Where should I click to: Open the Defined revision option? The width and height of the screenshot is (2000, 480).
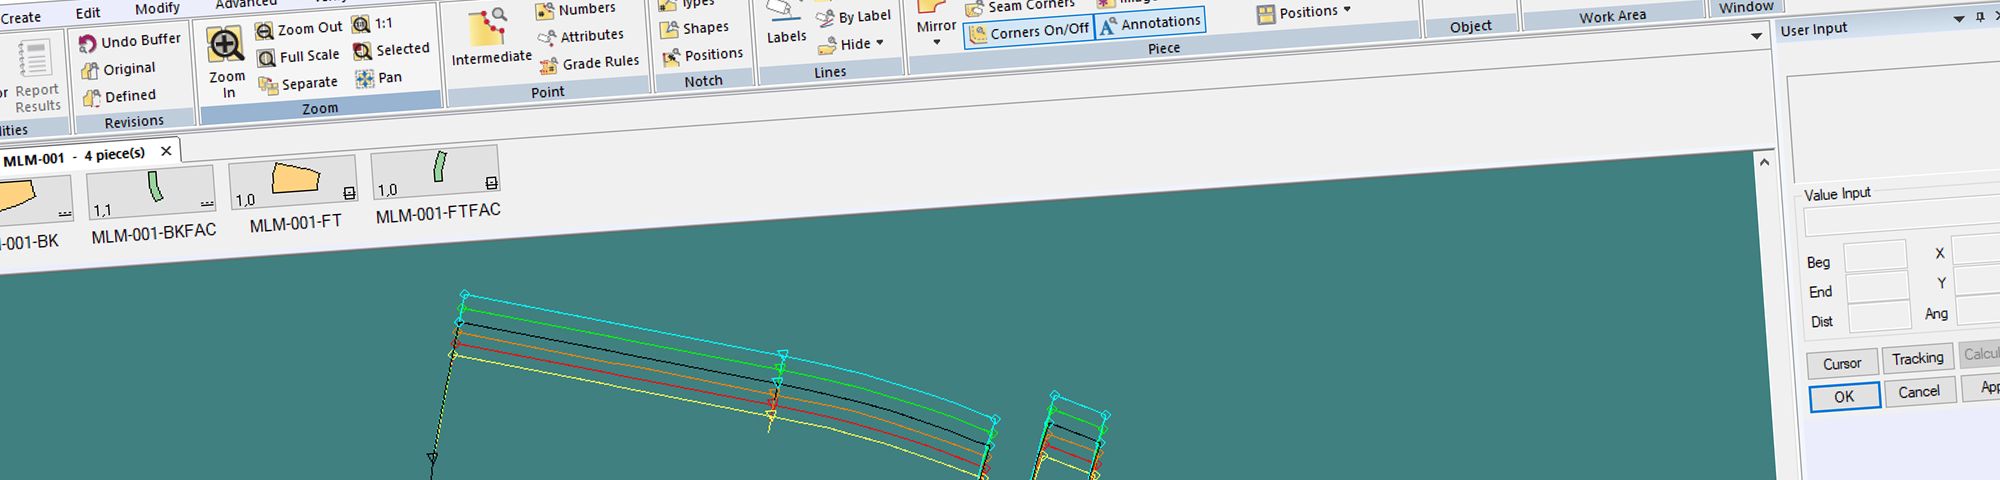click(x=119, y=96)
